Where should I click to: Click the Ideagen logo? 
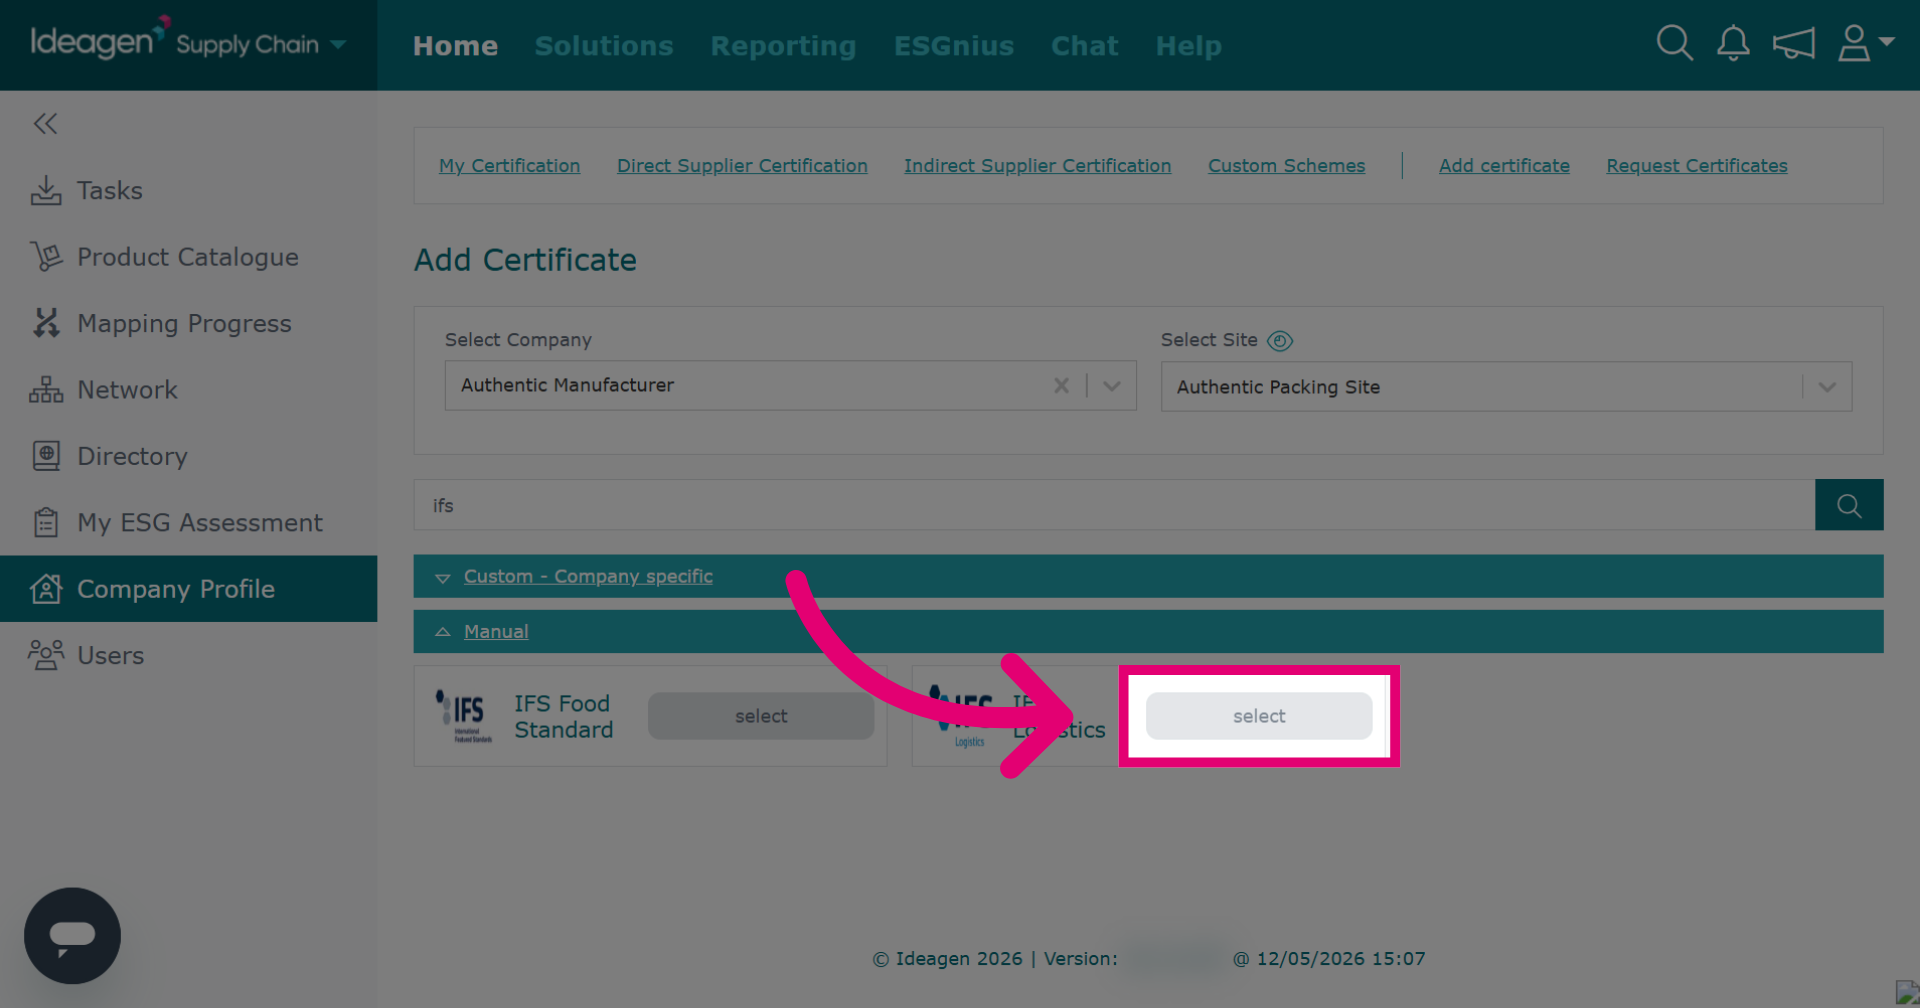click(x=100, y=40)
